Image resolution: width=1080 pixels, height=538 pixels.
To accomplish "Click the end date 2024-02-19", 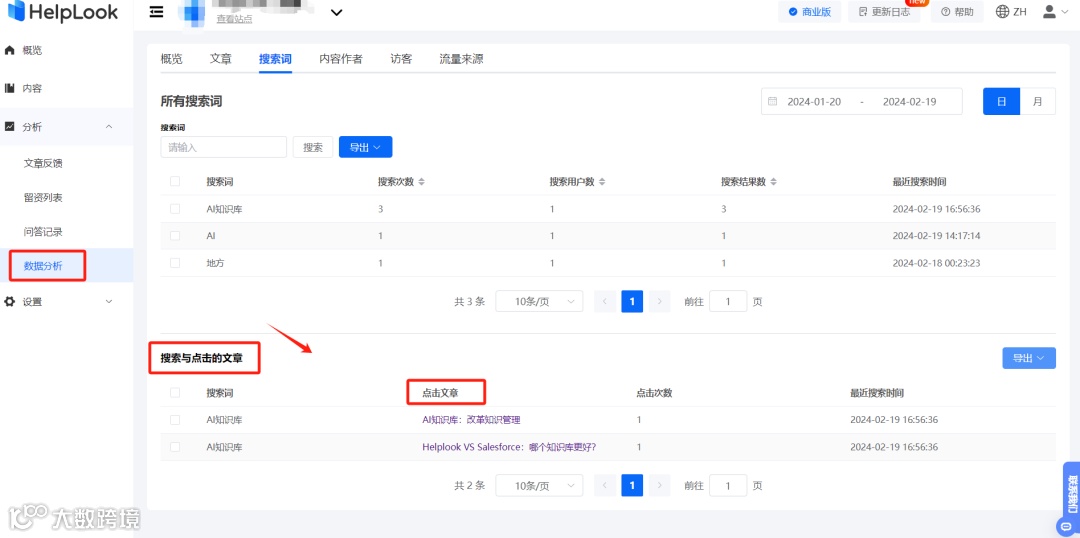I will 909,101.
